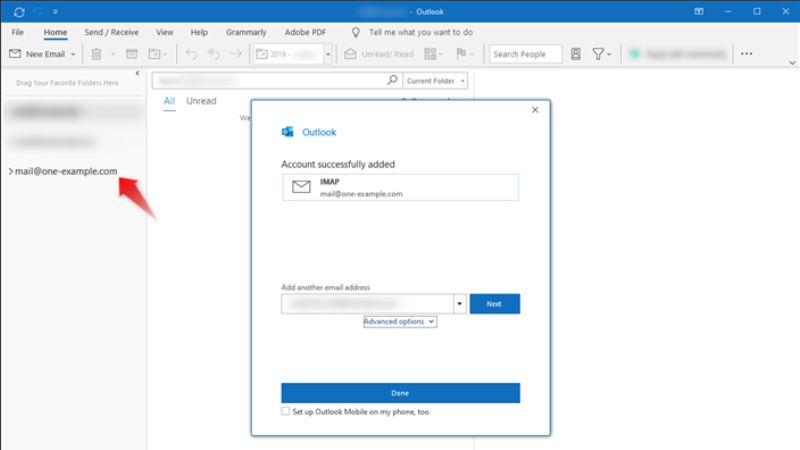The width and height of the screenshot is (800, 450).
Task: Open the ribbon more commands ellipsis
Action: pyautogui.click(x=746, y=54)
